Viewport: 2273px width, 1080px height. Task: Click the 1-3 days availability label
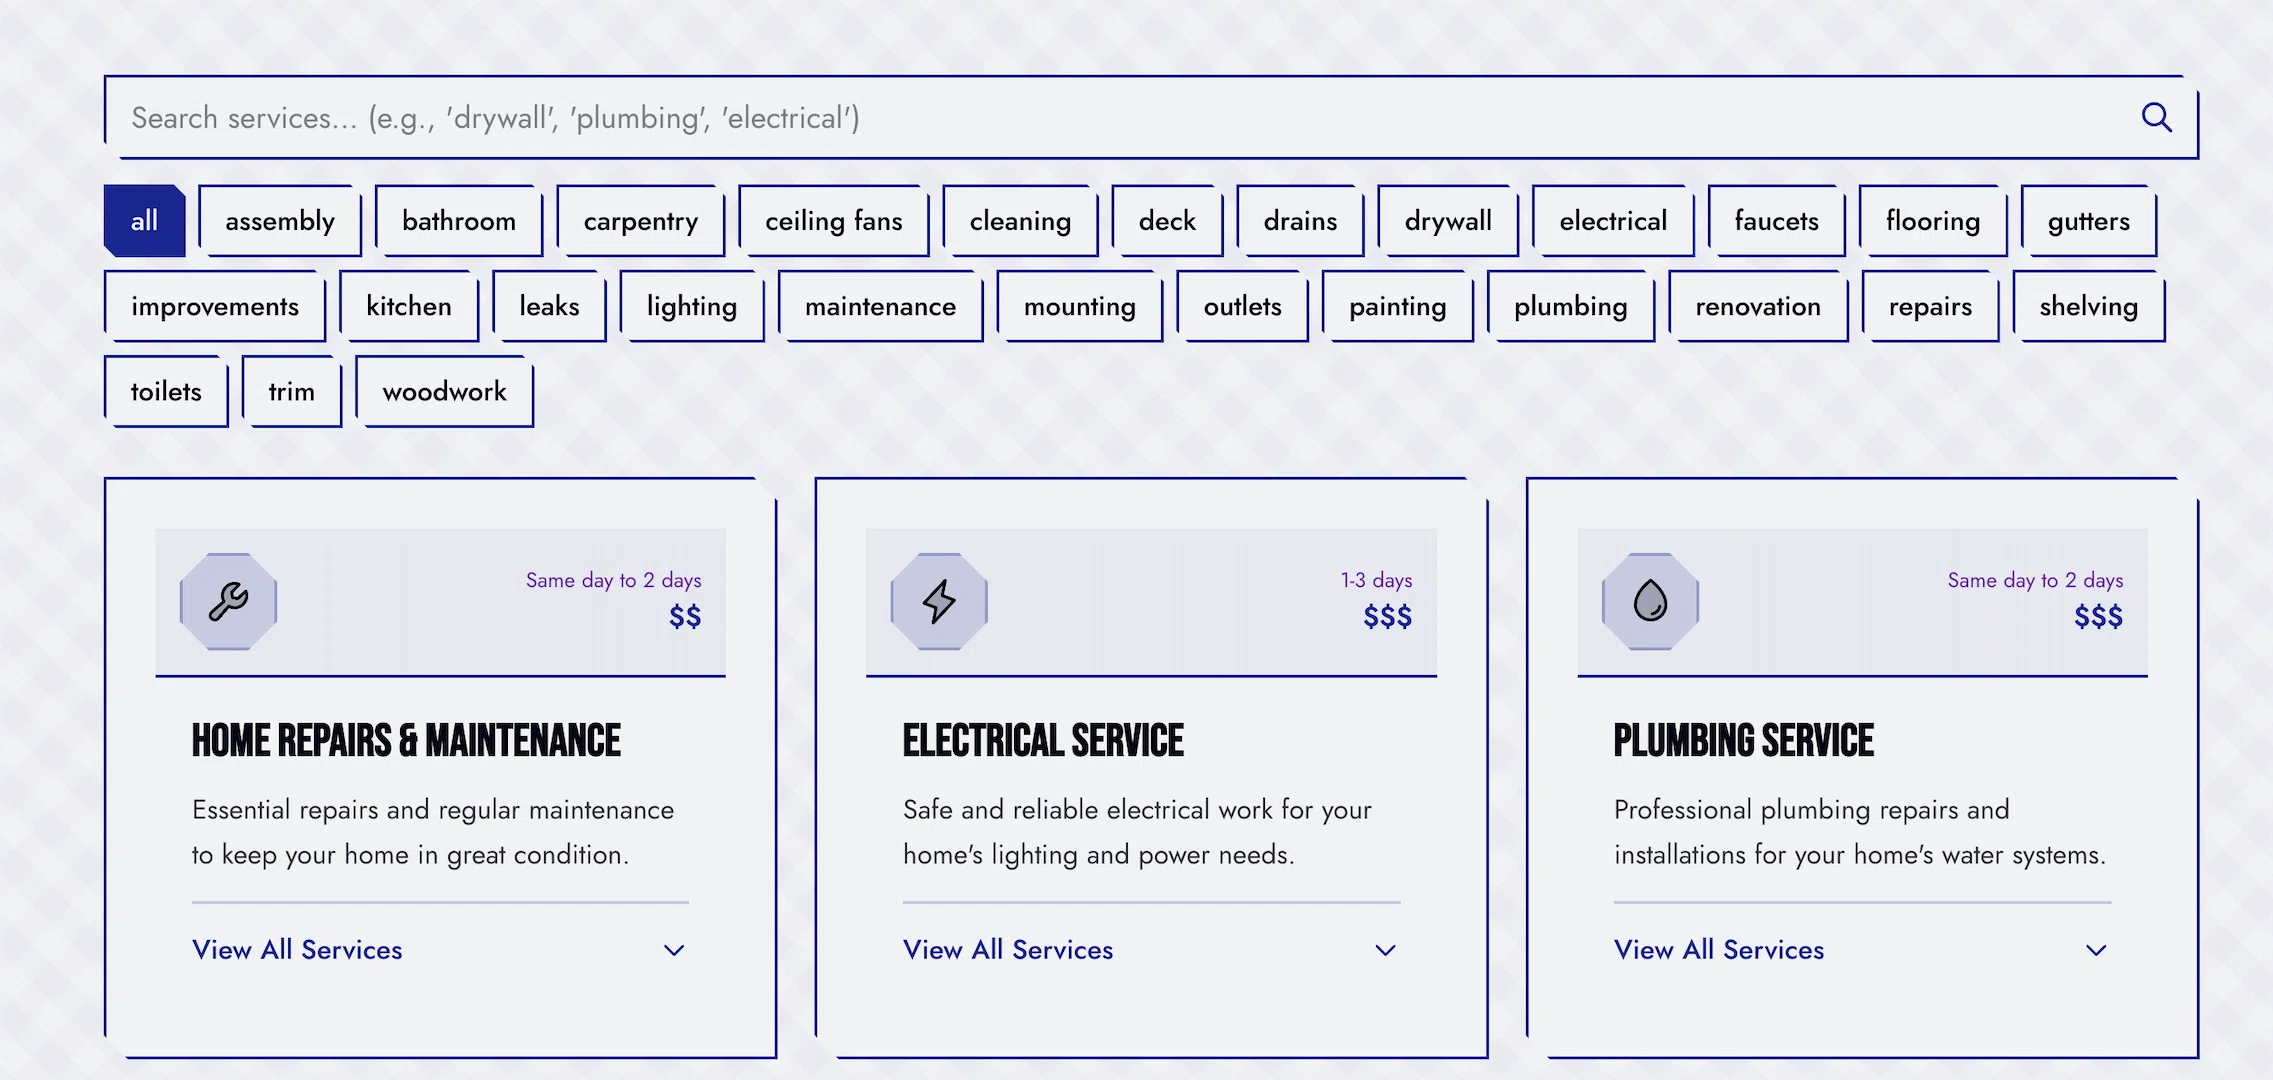[1376, 579]
